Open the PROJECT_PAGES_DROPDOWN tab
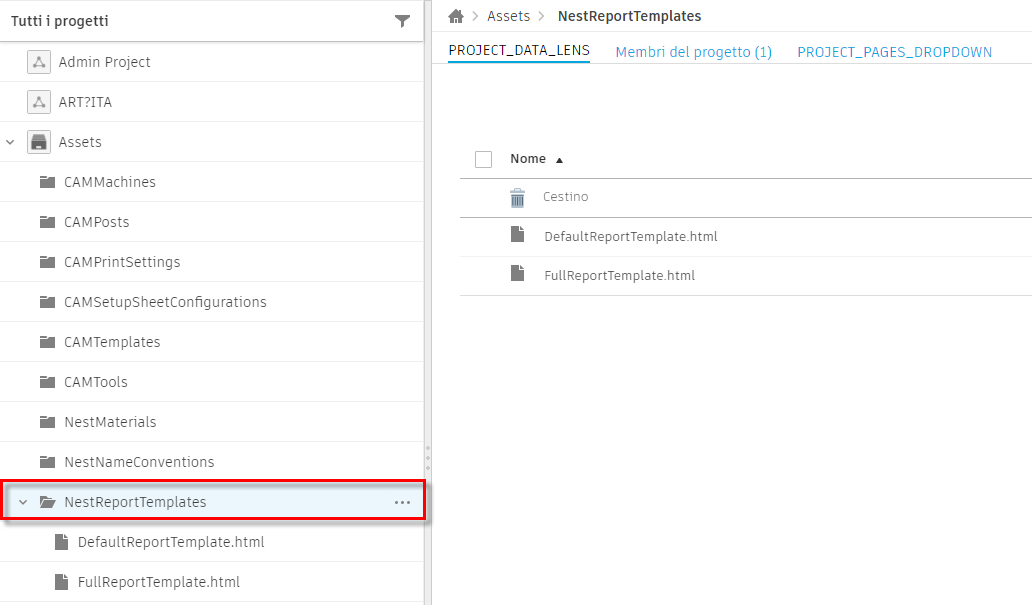Image resolution: width=1032 pixels, height=605 pixels. pos(893,50)
